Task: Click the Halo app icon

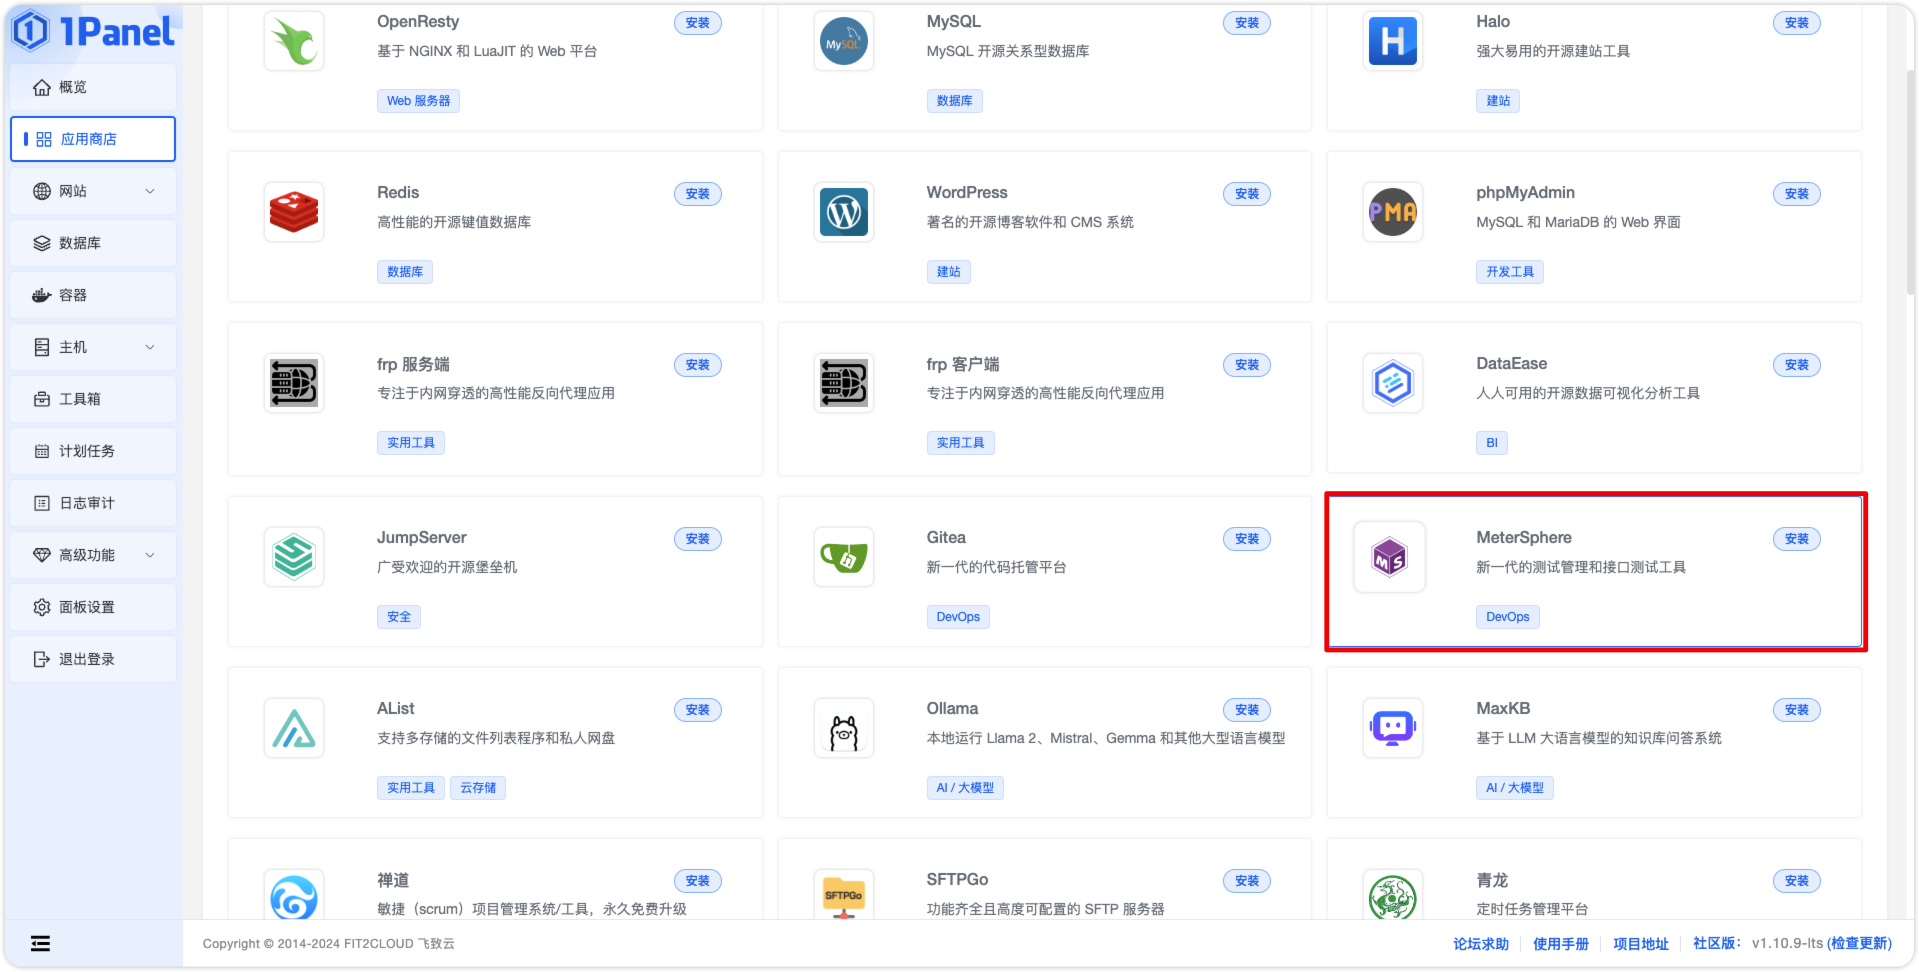Action: [x=1393, y=41]
